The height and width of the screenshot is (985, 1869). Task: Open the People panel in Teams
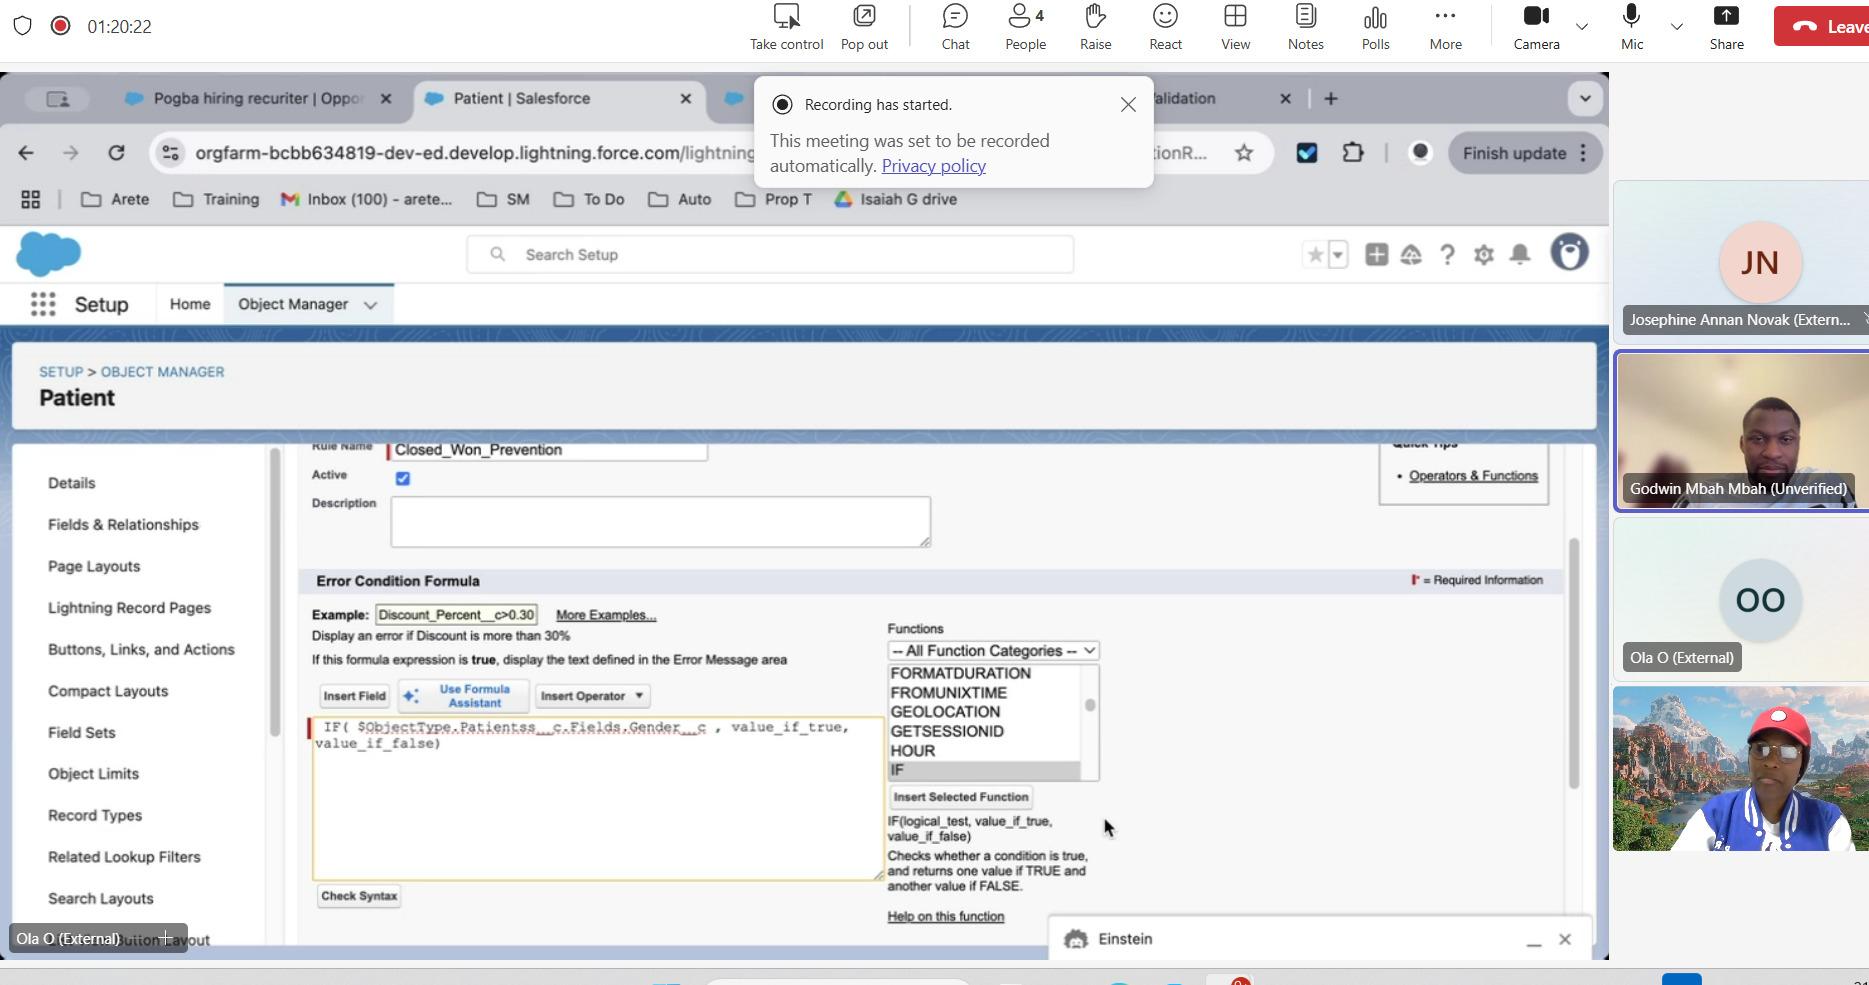[x=1024, y=26]
